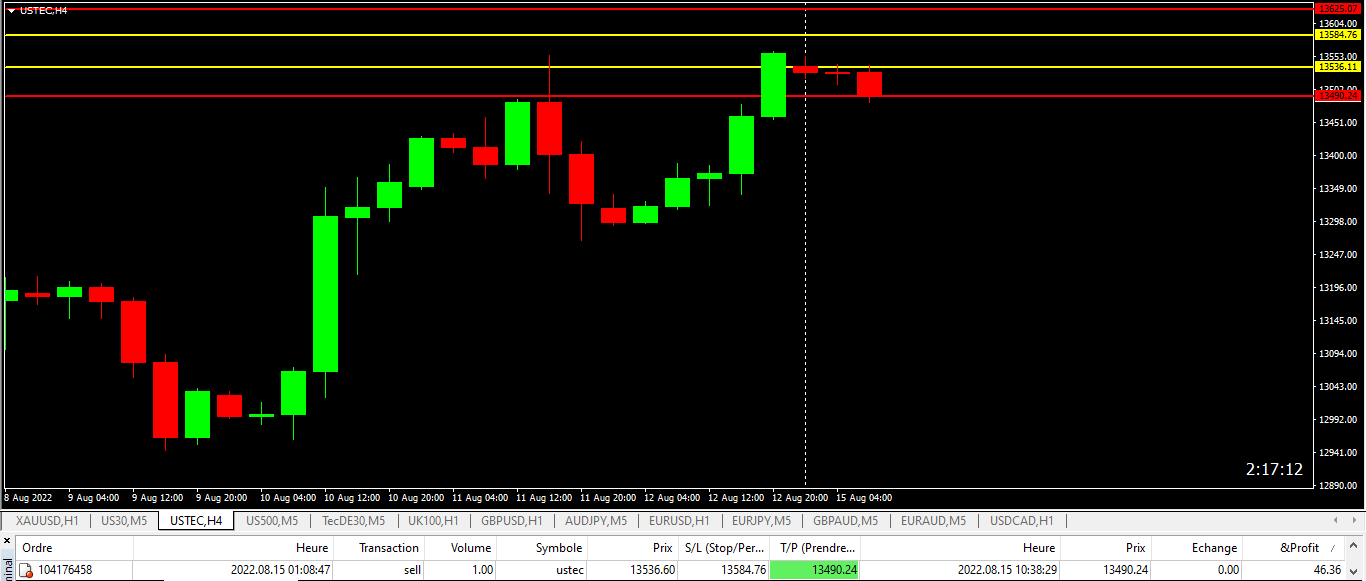Sort by the Echange column header

click(x=1197, y=548)
